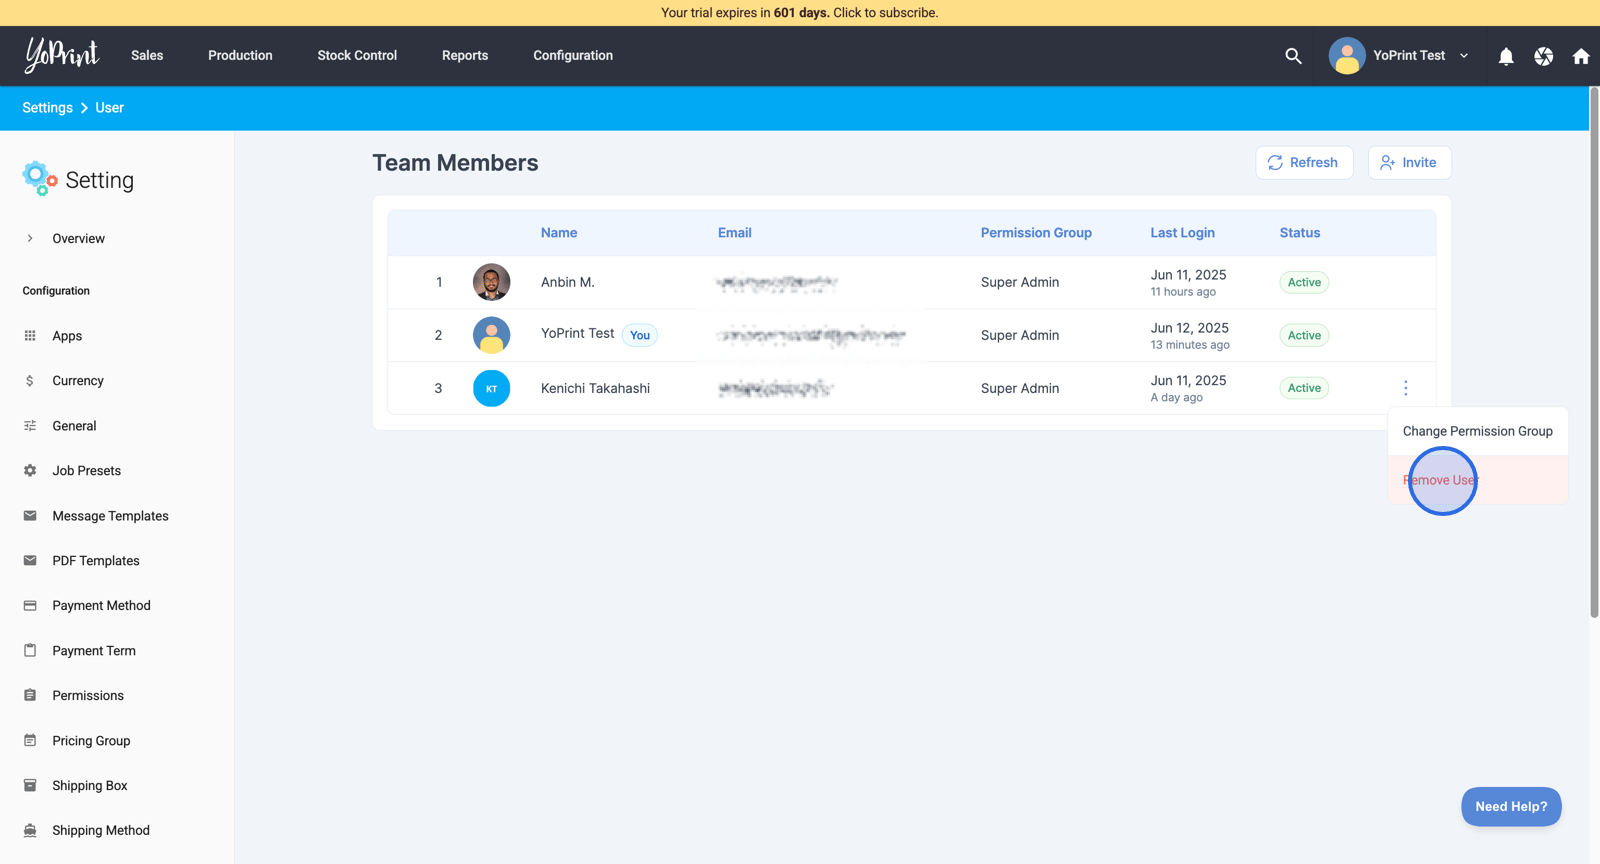This screenshot has height=864, width=1600.
Task: Open Overview in sidebar
Action: [x=79, y=238]
